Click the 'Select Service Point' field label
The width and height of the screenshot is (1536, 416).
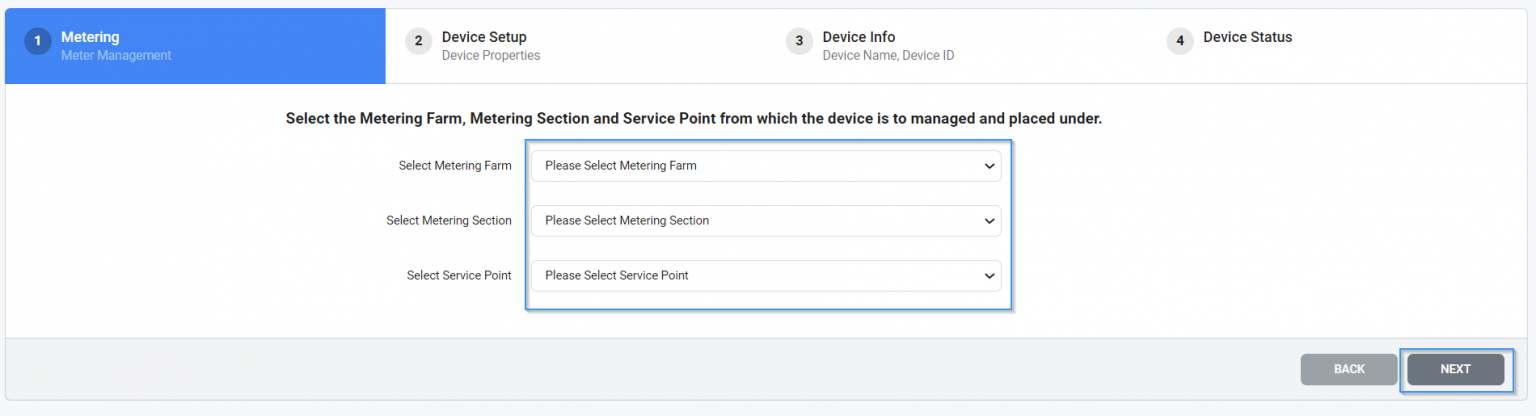point(459,276)
